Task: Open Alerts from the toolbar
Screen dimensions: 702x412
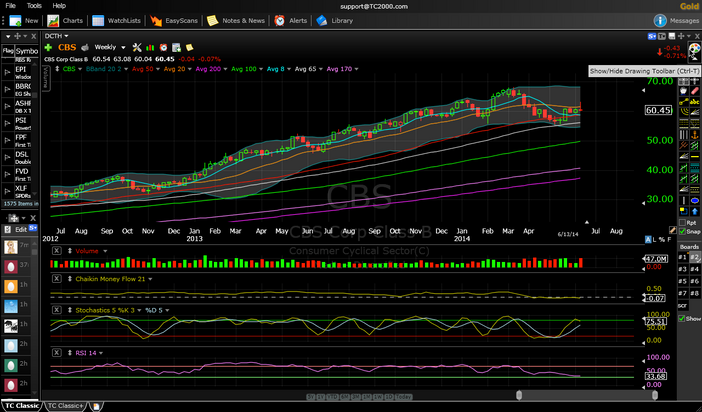Action: tap(291, 21)
